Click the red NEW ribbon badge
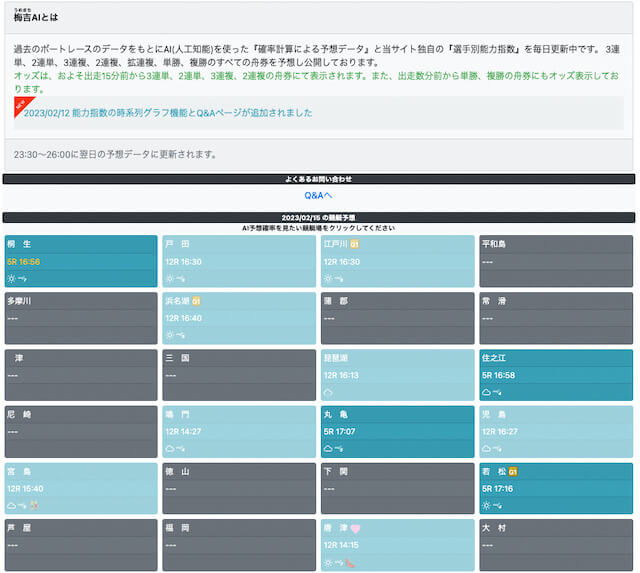This screenshot has width=640, height=573. (x=22, y=106)
